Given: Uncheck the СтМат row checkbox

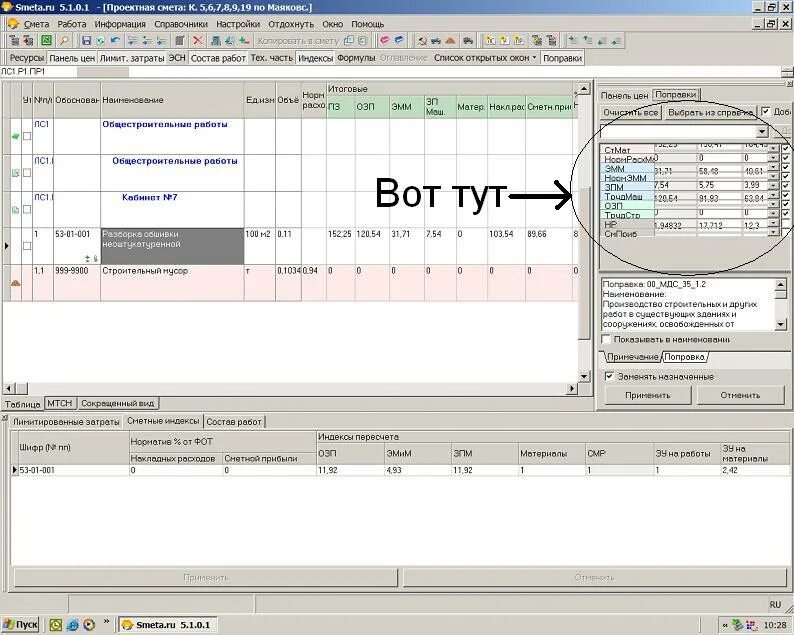Looking at the screenshot, I should click(785, 148).
